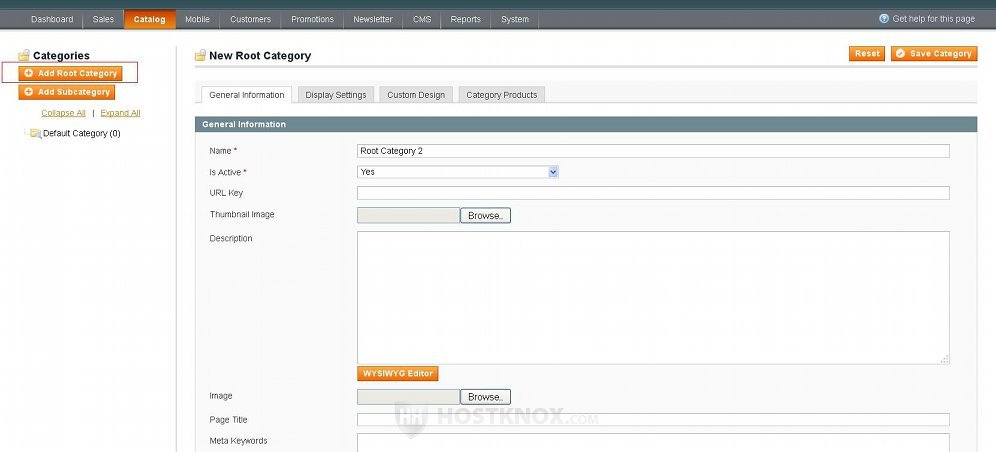Click the Add Subcategory button
Image resolution: width=996 pixels, height=452 pixels.
click(67, 92)
